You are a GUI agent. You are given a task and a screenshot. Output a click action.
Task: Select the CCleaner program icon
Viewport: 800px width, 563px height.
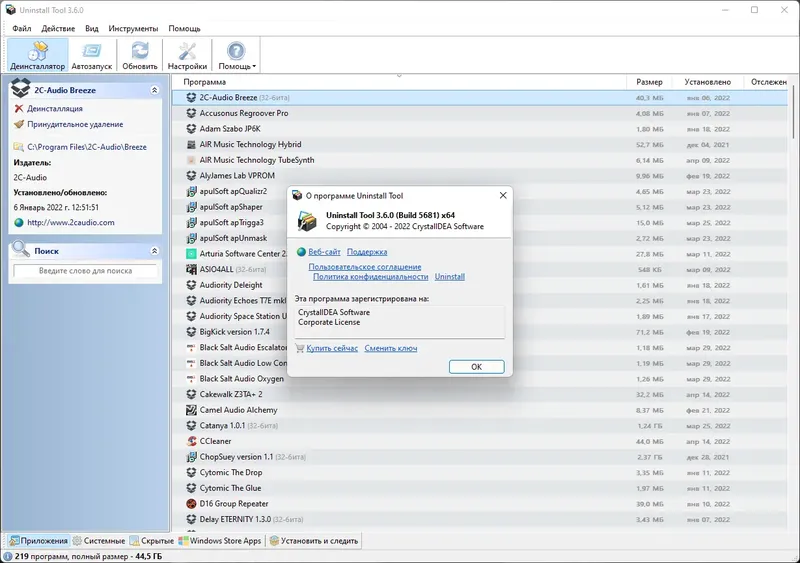point(191,441)
